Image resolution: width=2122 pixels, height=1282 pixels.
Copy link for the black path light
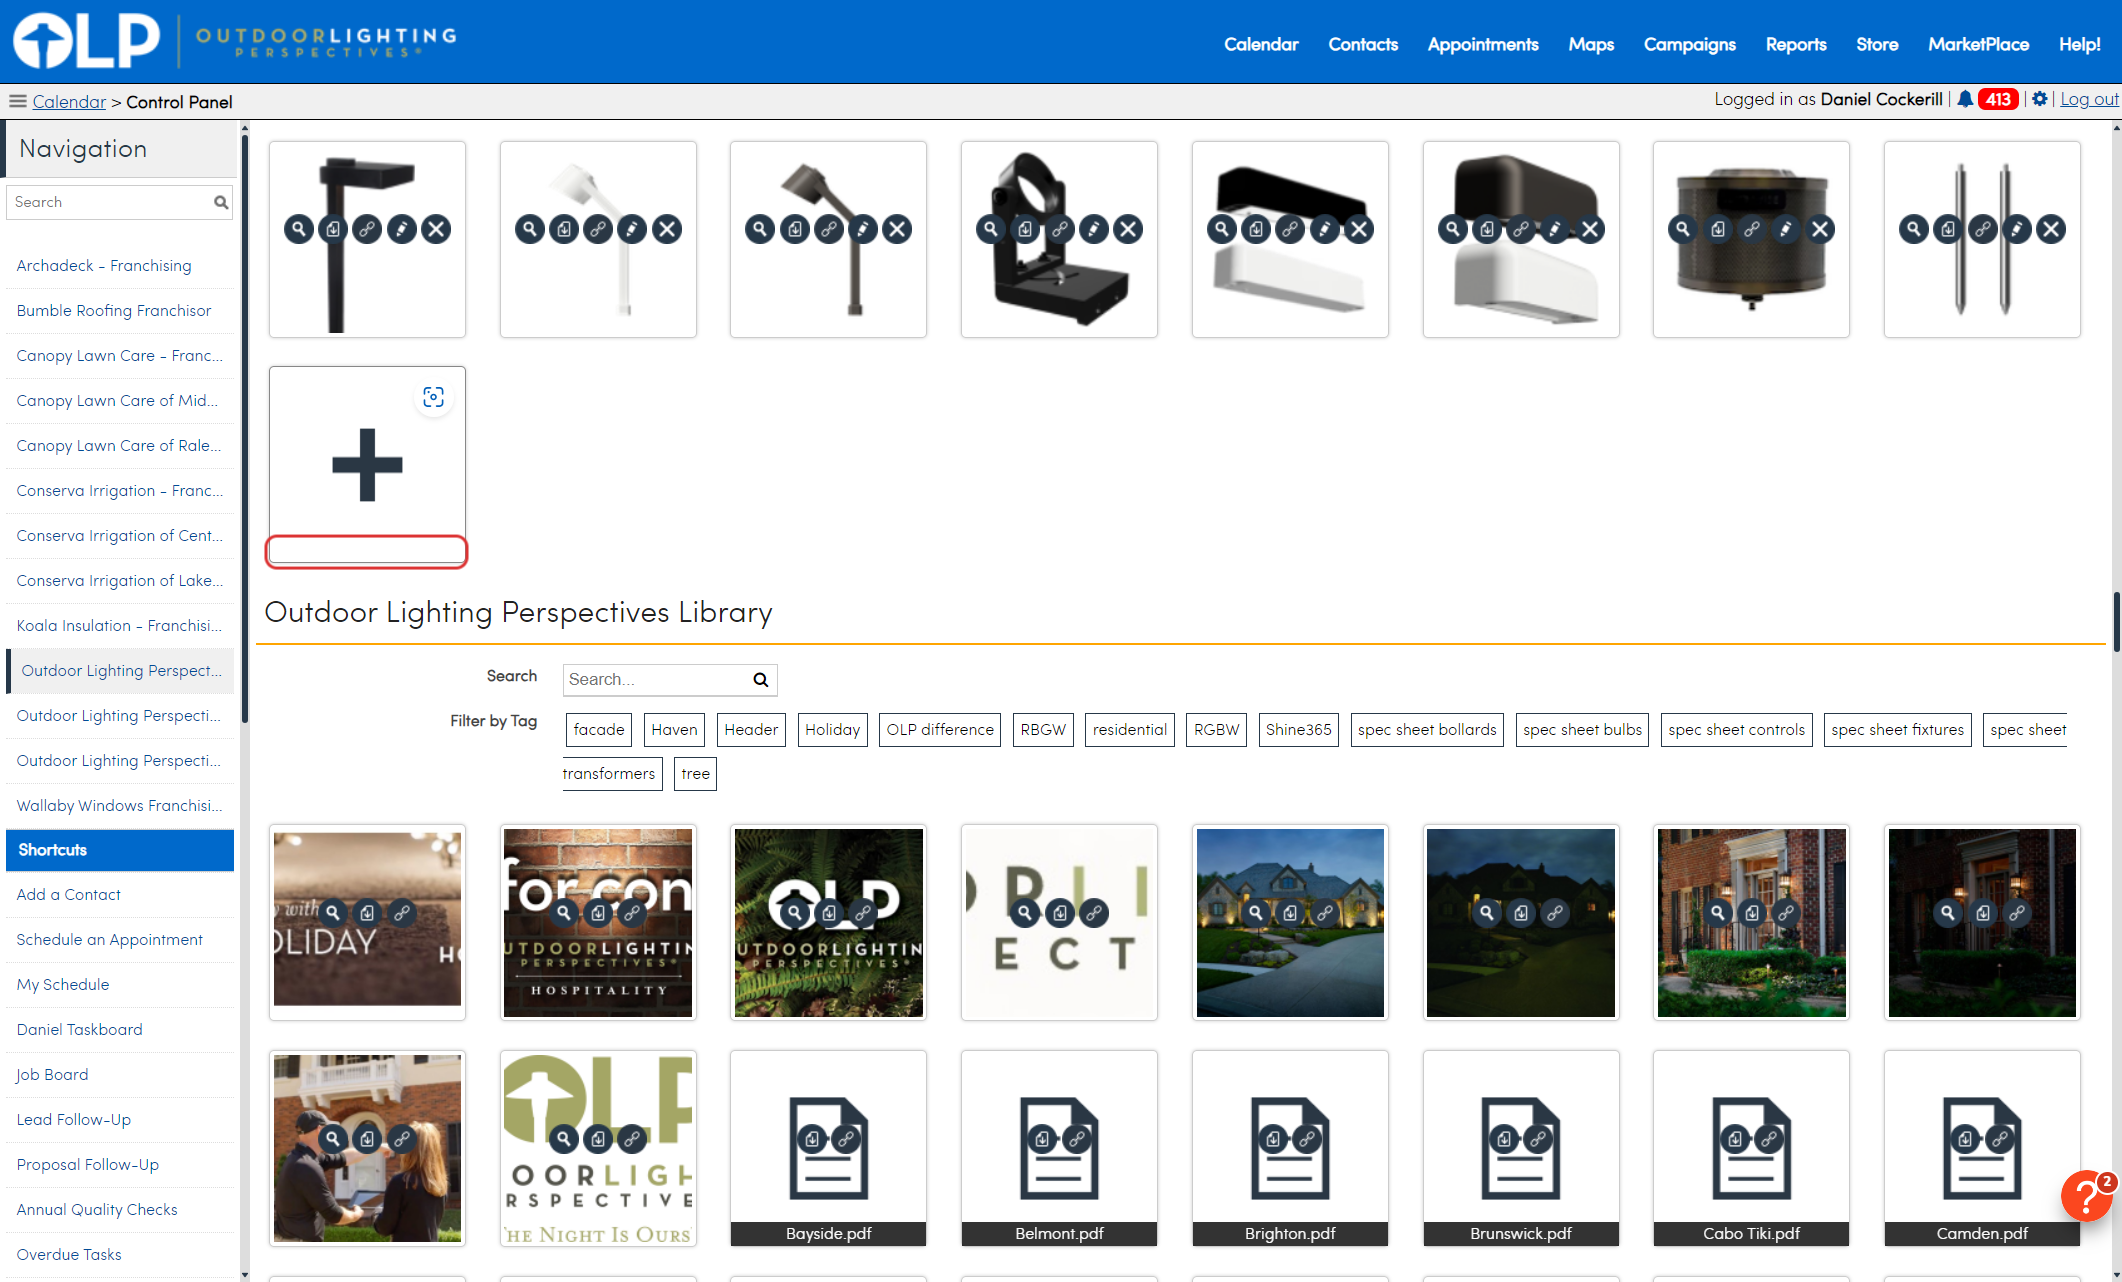point(368,229)
